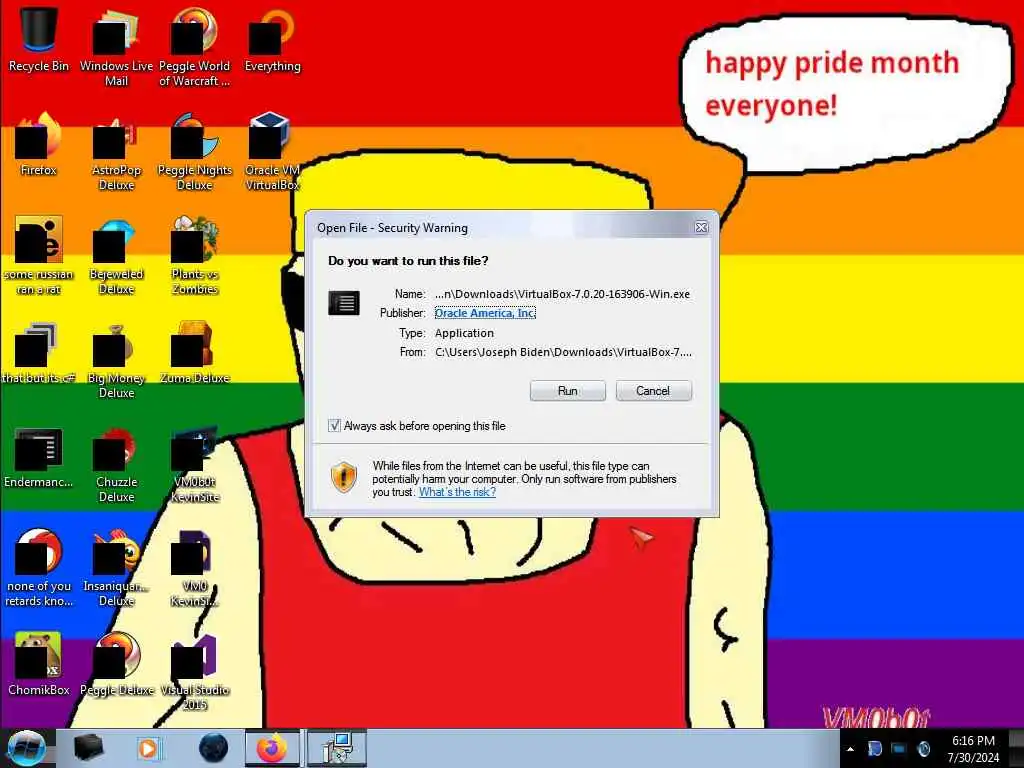The image size is (1024, 768).
Task: Click the From path C:\Users\Joseph Biden text
Action: point(563,352)
